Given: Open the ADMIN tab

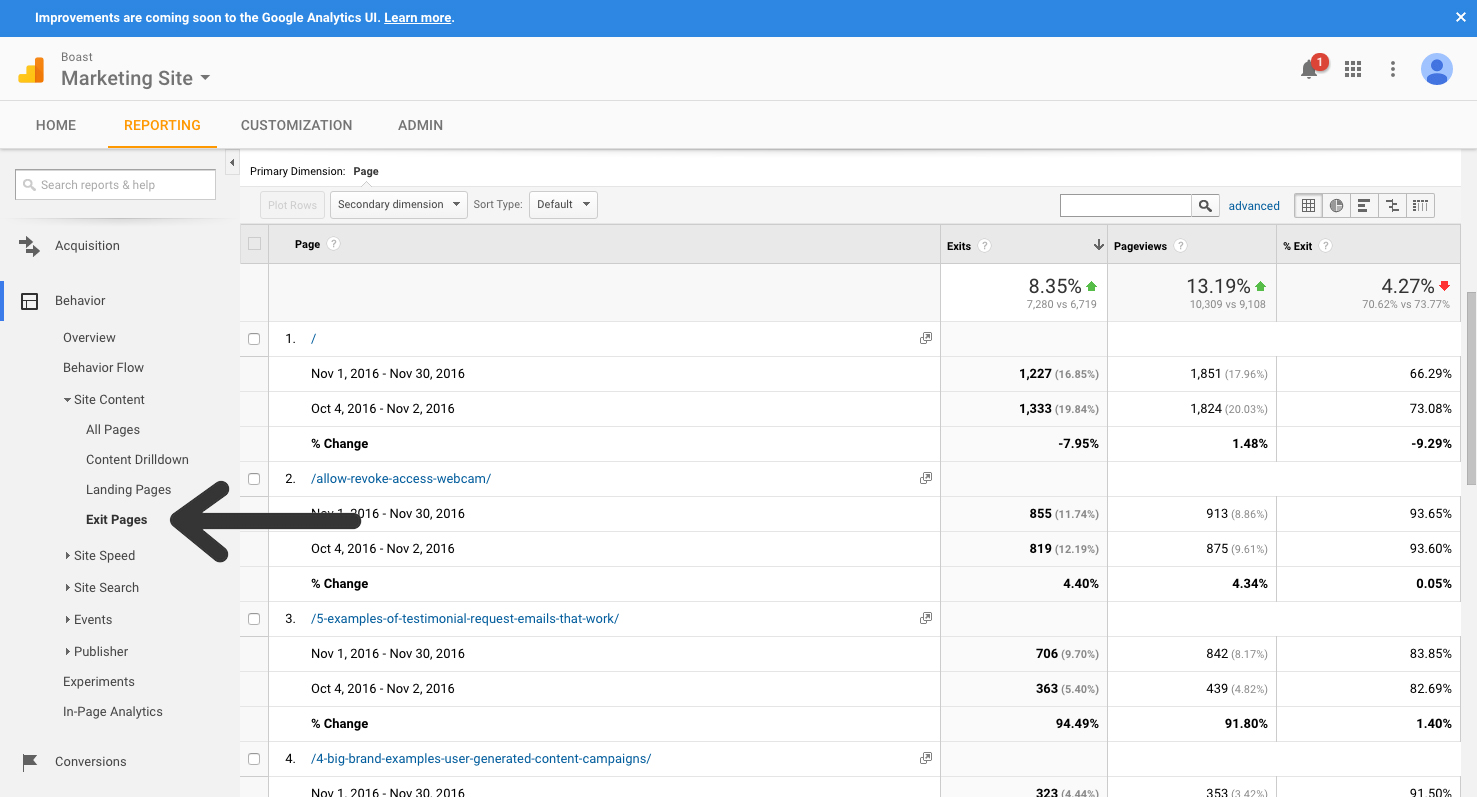Looking at the screenshot, I should pos(420,125).
